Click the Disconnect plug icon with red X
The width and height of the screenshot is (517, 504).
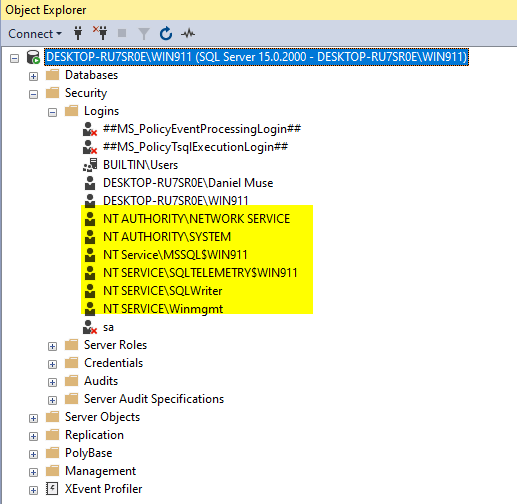pos(100,33)
